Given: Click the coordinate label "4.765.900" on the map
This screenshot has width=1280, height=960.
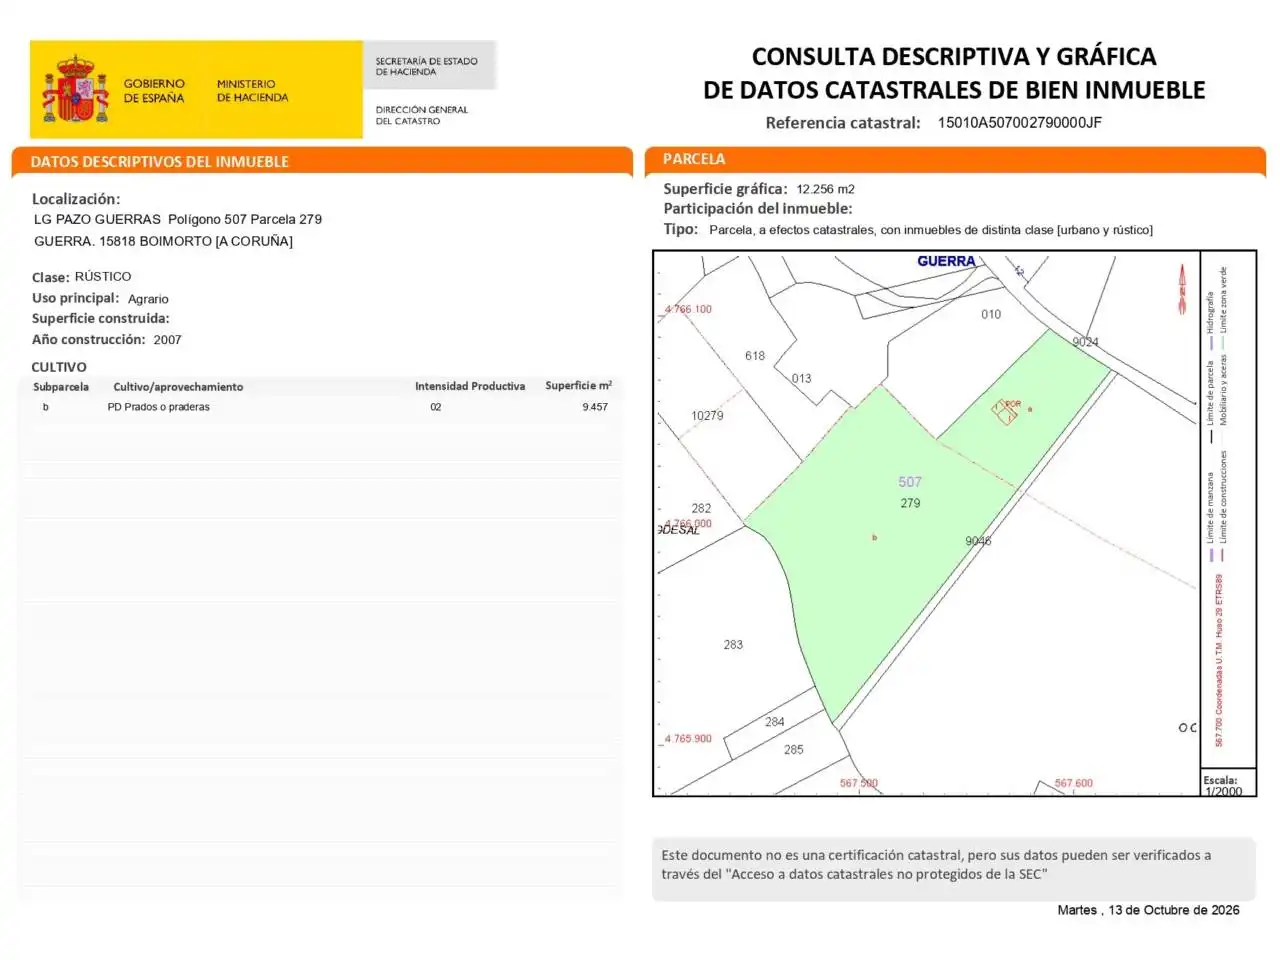Looking at the screenshot, I should 688,739.
